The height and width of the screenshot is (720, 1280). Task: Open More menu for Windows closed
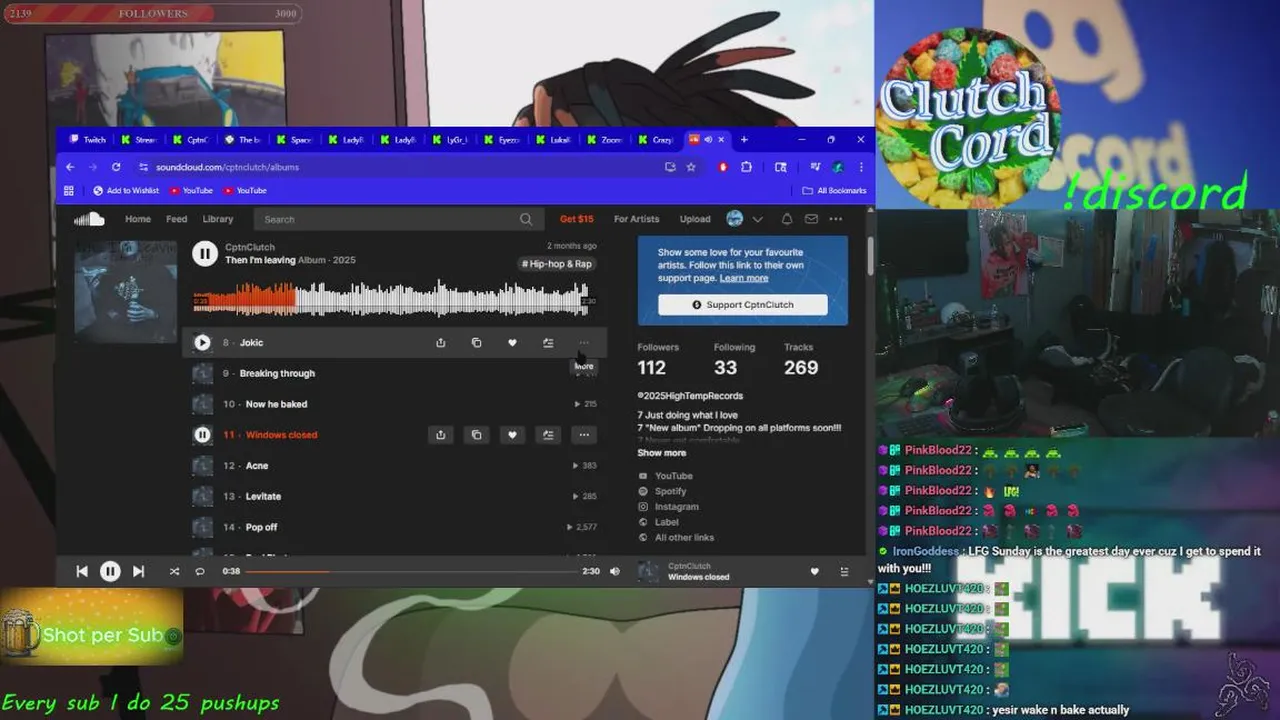(584, 435)
